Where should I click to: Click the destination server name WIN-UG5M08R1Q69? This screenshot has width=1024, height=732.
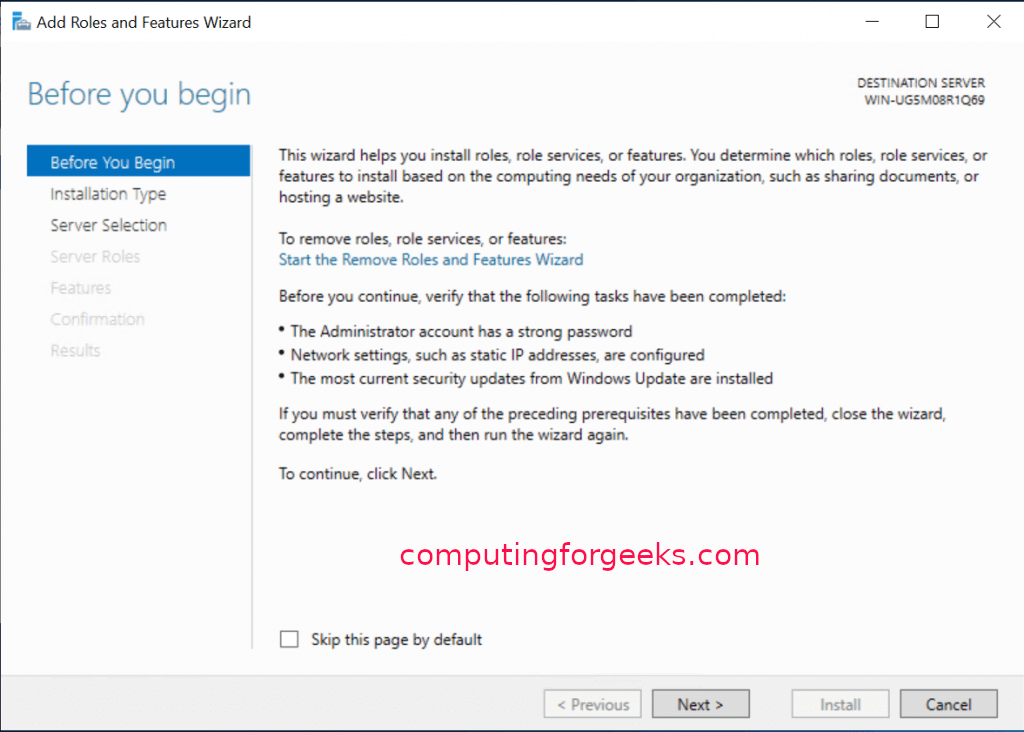(924, 100)
